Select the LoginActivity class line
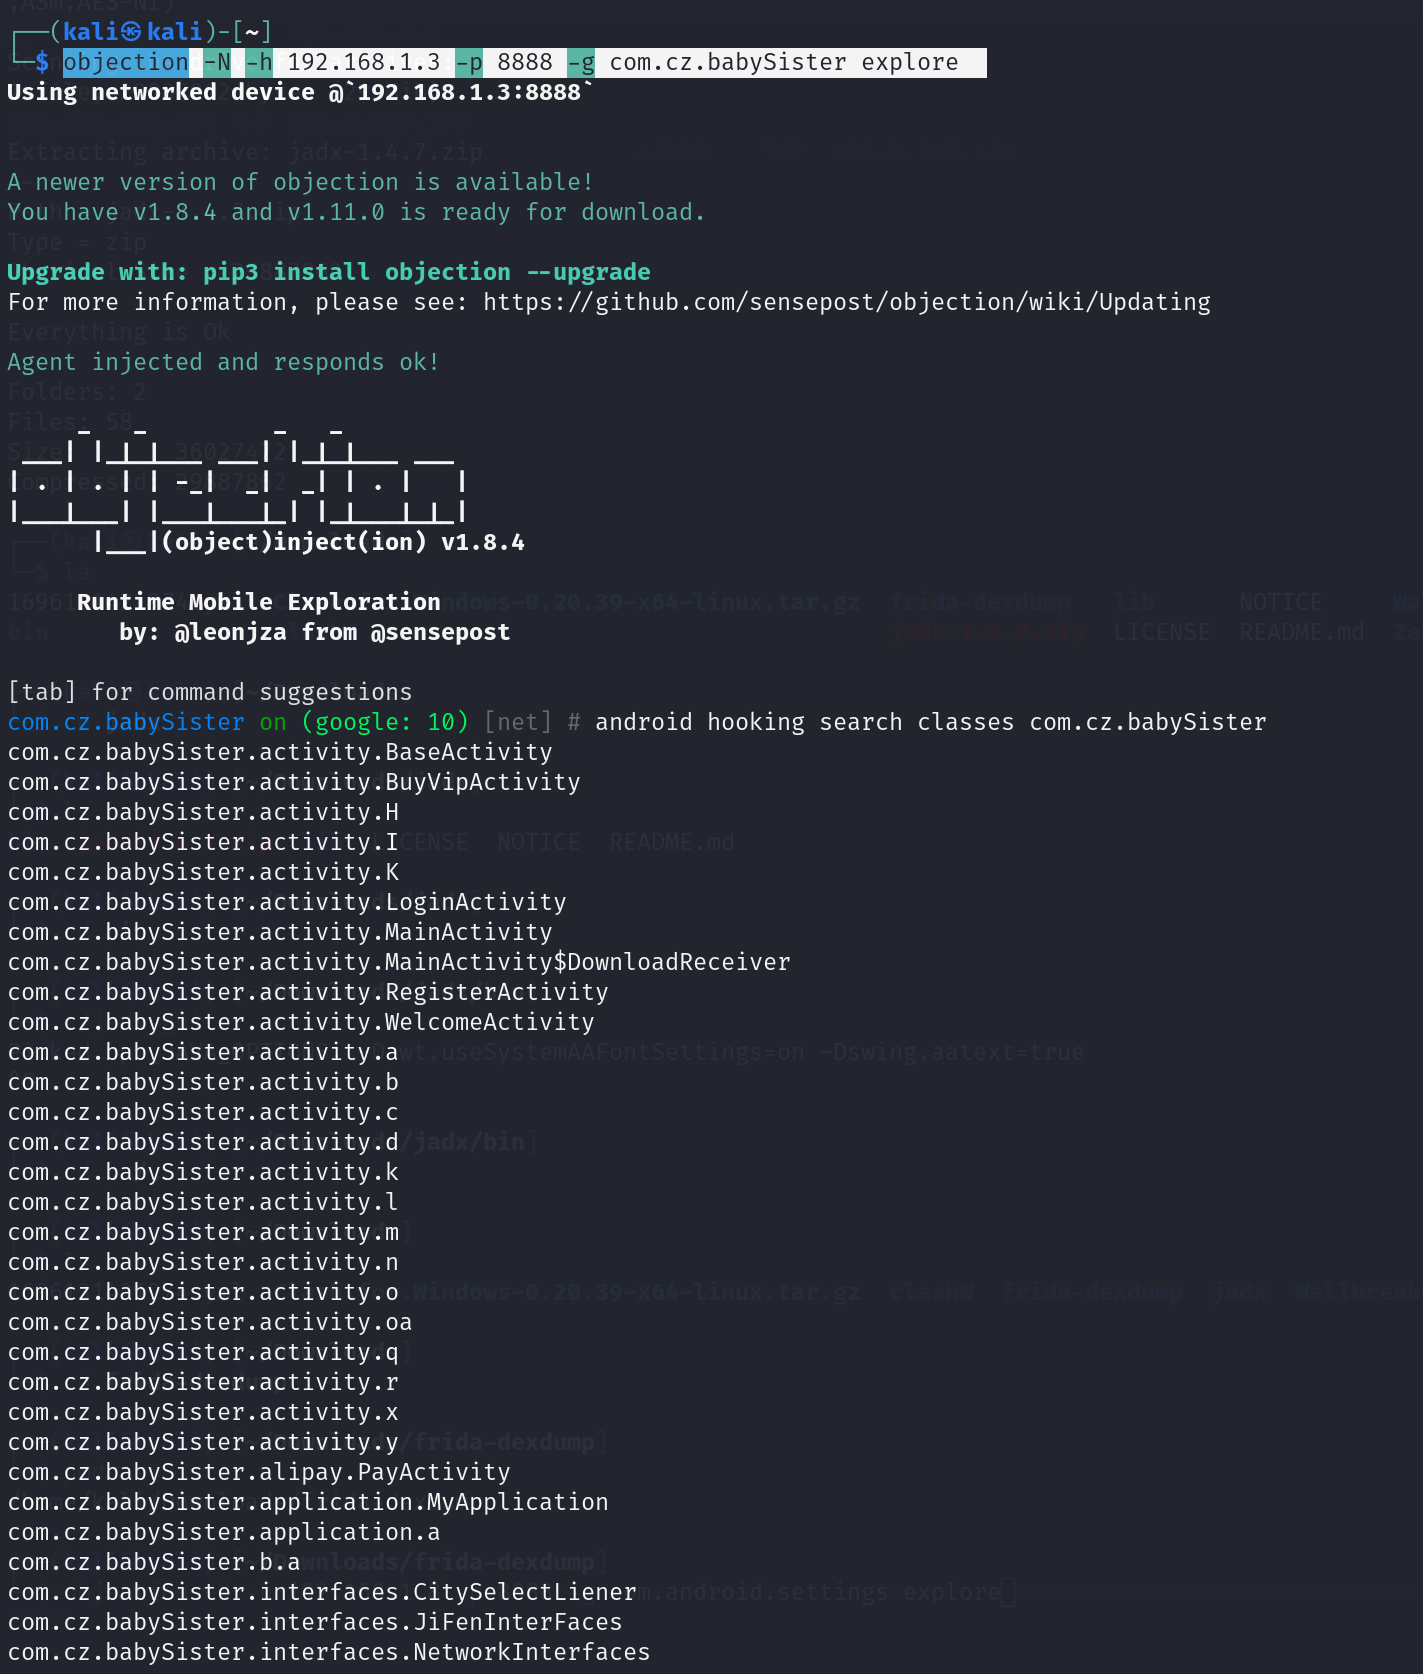Image resolution: width=1423 pixels, height=1674 pixels. pyautogui.click(x=287, y=902)
